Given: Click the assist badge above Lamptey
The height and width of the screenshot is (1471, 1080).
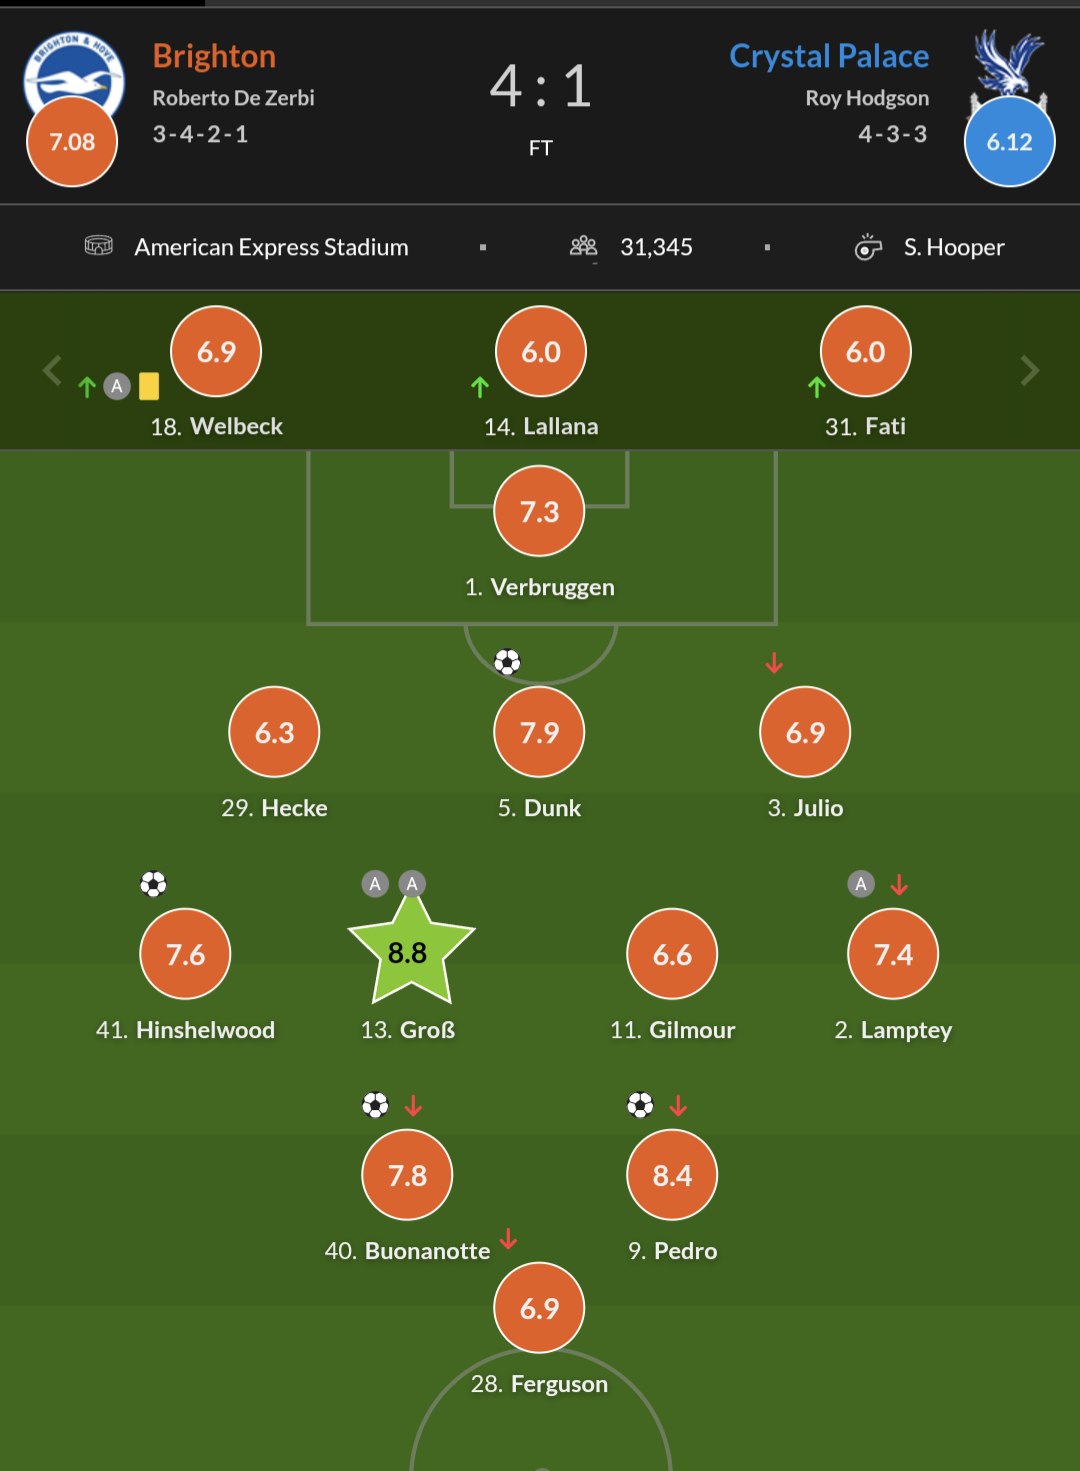Looking at the screenshot, I should tap(861, 884).
